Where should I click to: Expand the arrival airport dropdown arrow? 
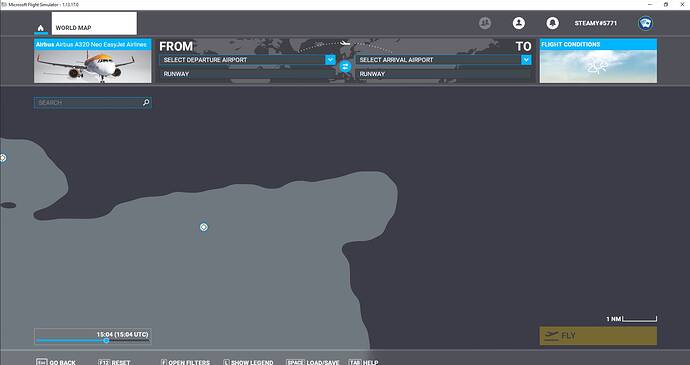pyautogui.click(x=526, y=59)
